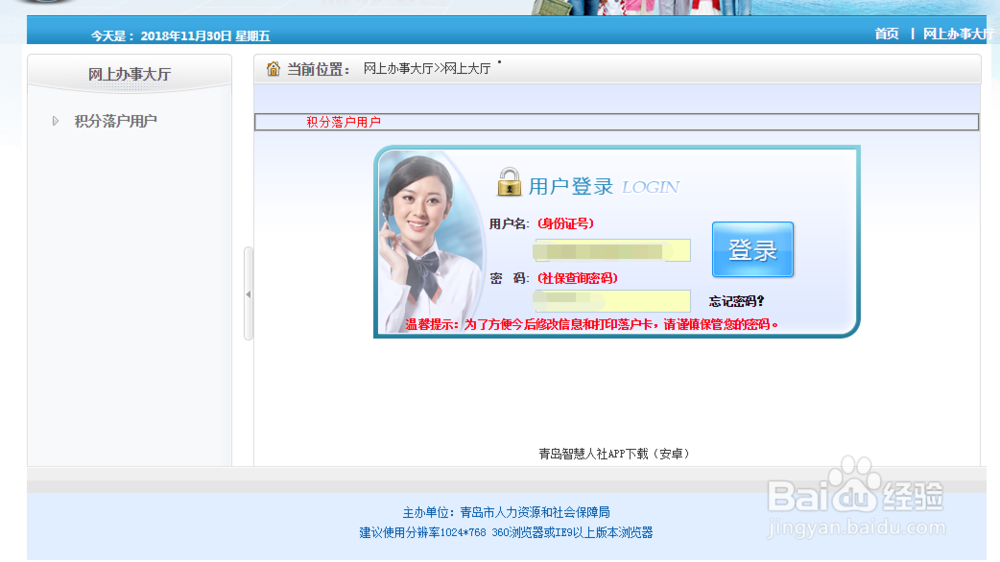This screenshot has height=562, width=1000.
Task: Open 网上办事大厅 in top navigation bar
Action: [957, 34]
